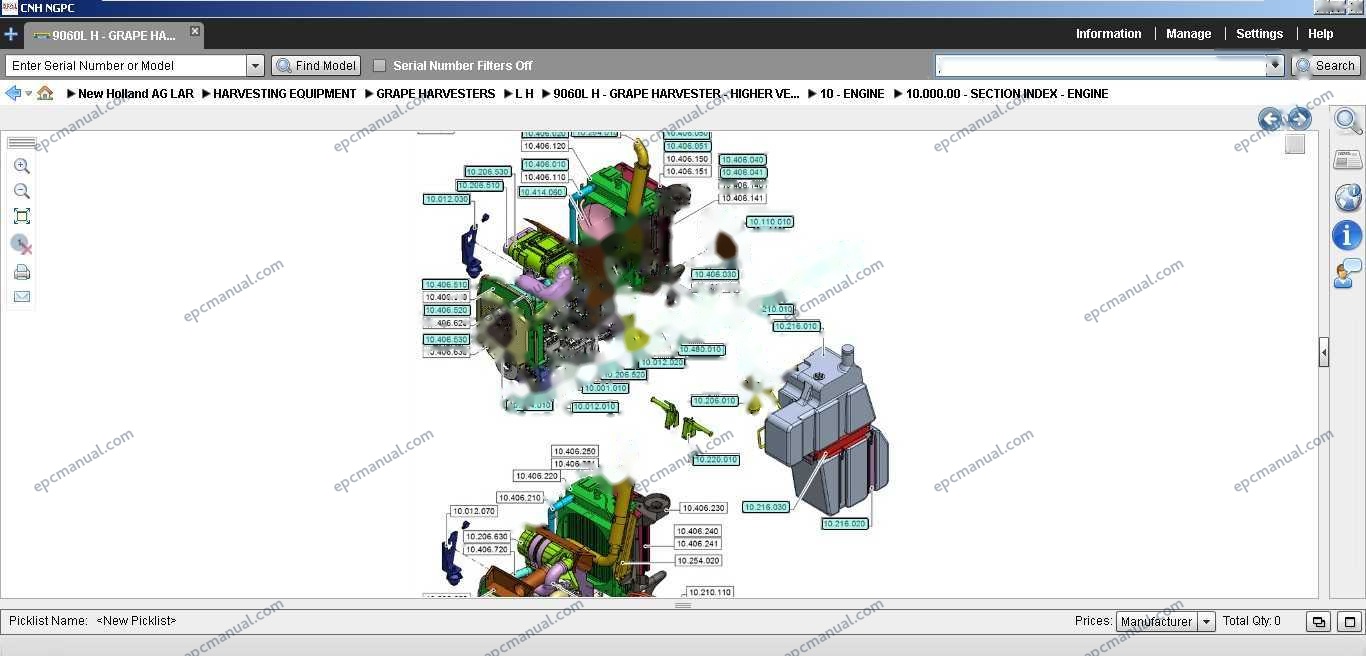The image size is (1366, 656).
Task: Select callout 10.012.030 on diagram
Action: [447, 199]
